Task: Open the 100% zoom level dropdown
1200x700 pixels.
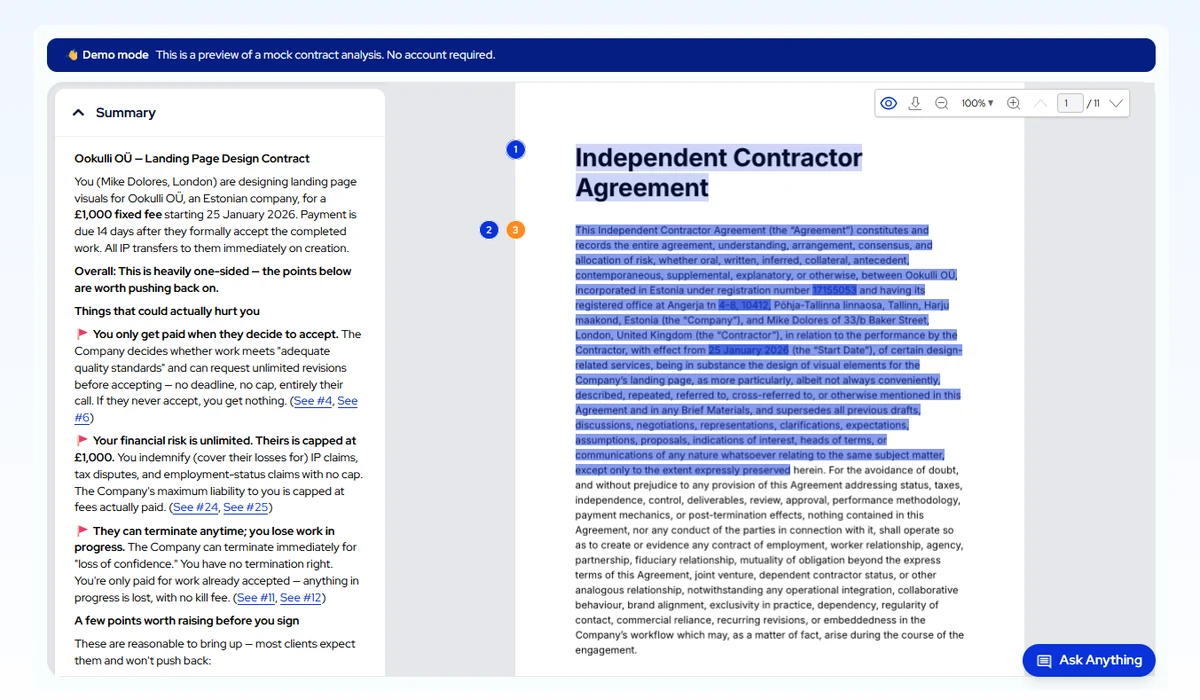Action: [977, 103]
